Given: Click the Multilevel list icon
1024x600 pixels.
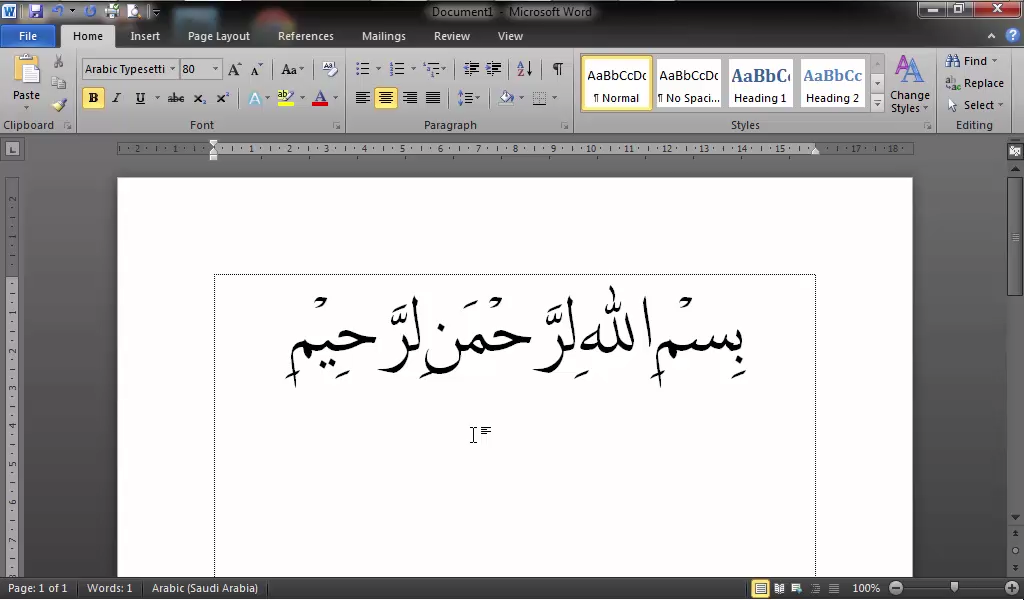Looking at the screenshot, I should pos(431,69).
